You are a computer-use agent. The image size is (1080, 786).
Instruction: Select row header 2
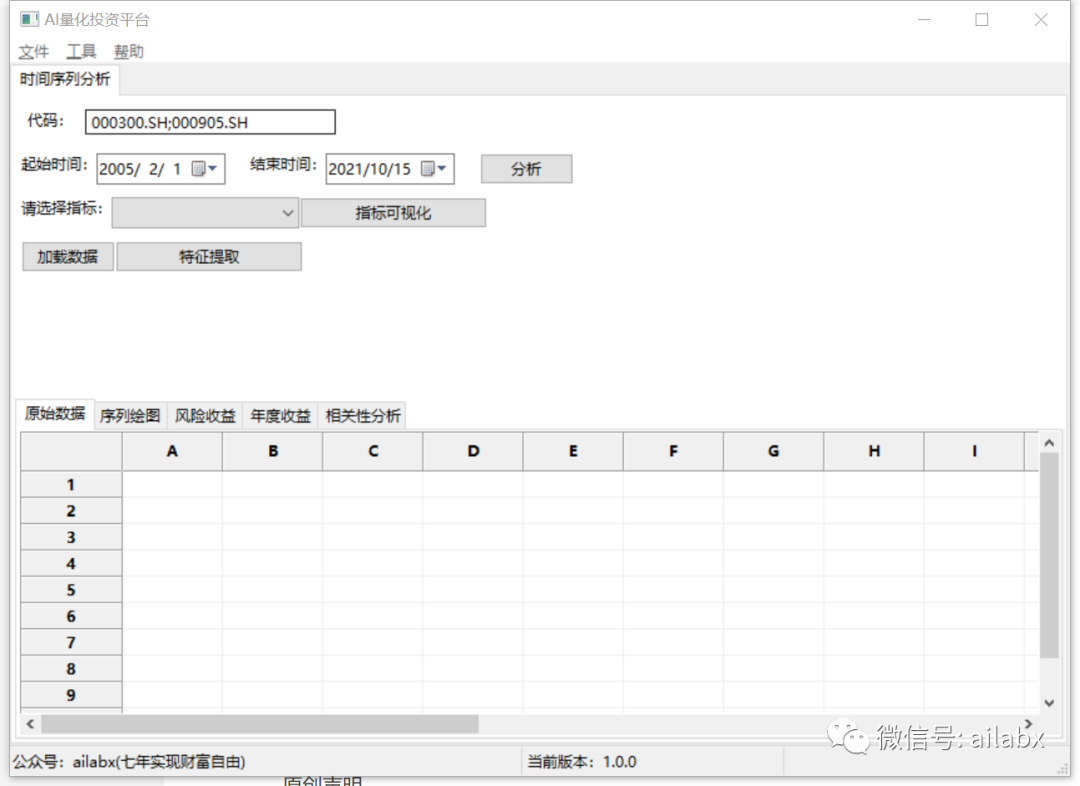point(71,511)
